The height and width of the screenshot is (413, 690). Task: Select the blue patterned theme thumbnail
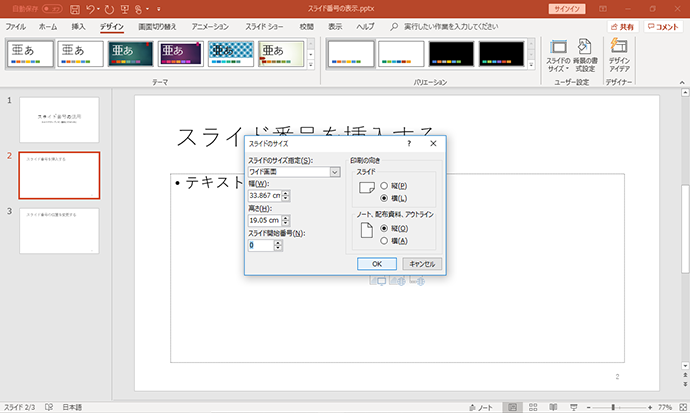pos(231,54)
